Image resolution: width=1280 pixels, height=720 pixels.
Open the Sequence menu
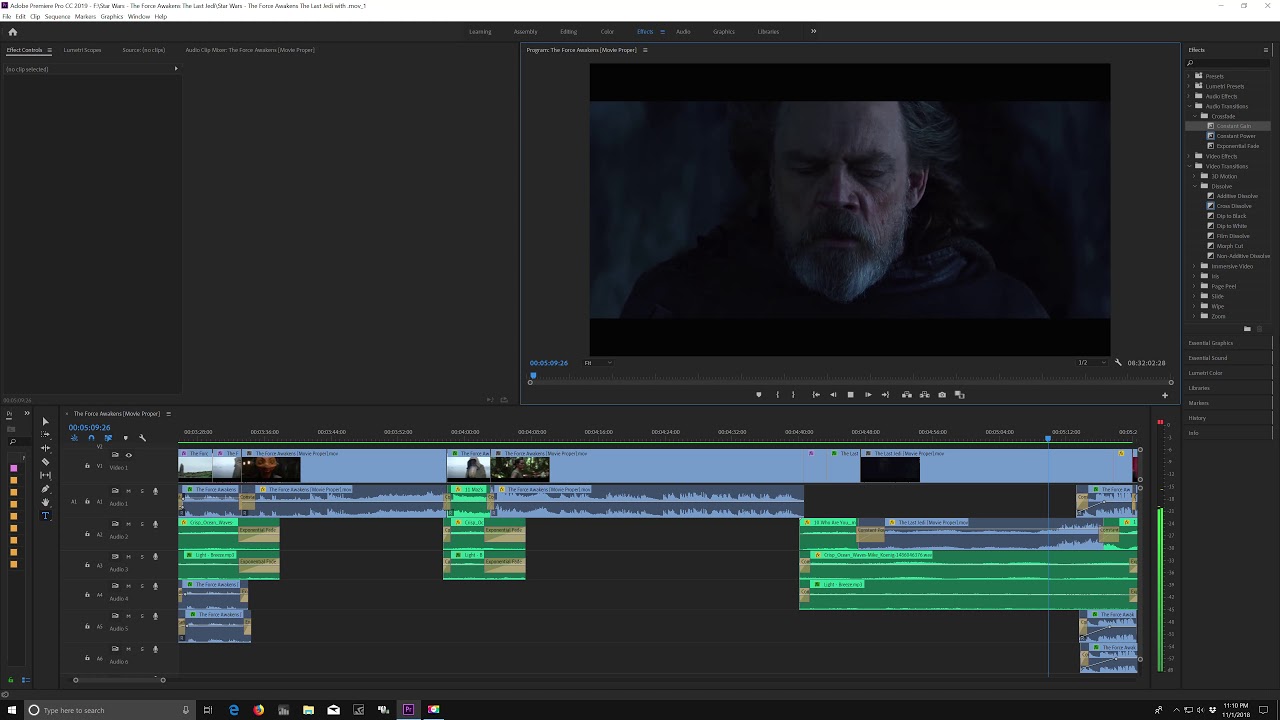(x=57, y=17)
